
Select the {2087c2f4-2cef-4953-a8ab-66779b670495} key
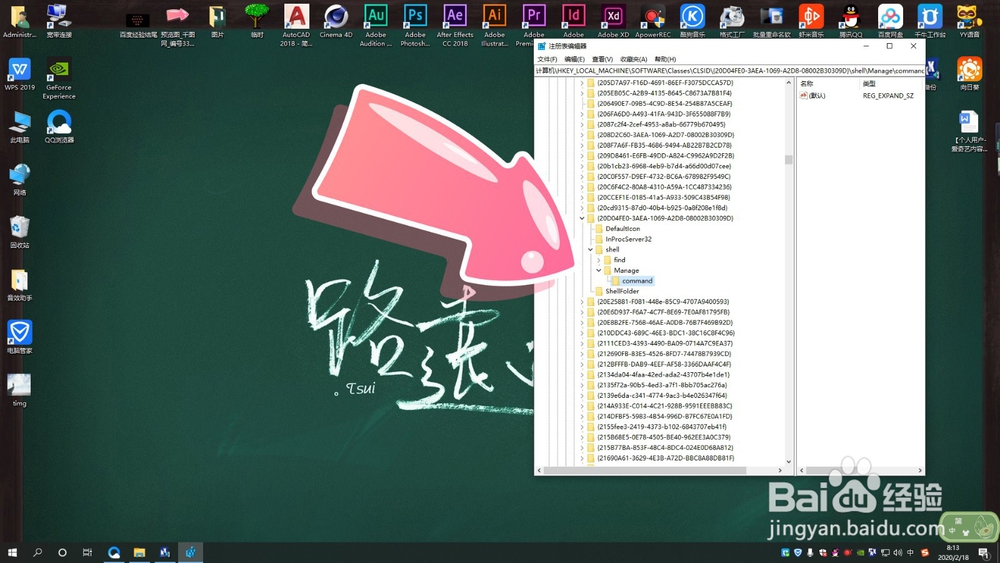pos(661,124)
